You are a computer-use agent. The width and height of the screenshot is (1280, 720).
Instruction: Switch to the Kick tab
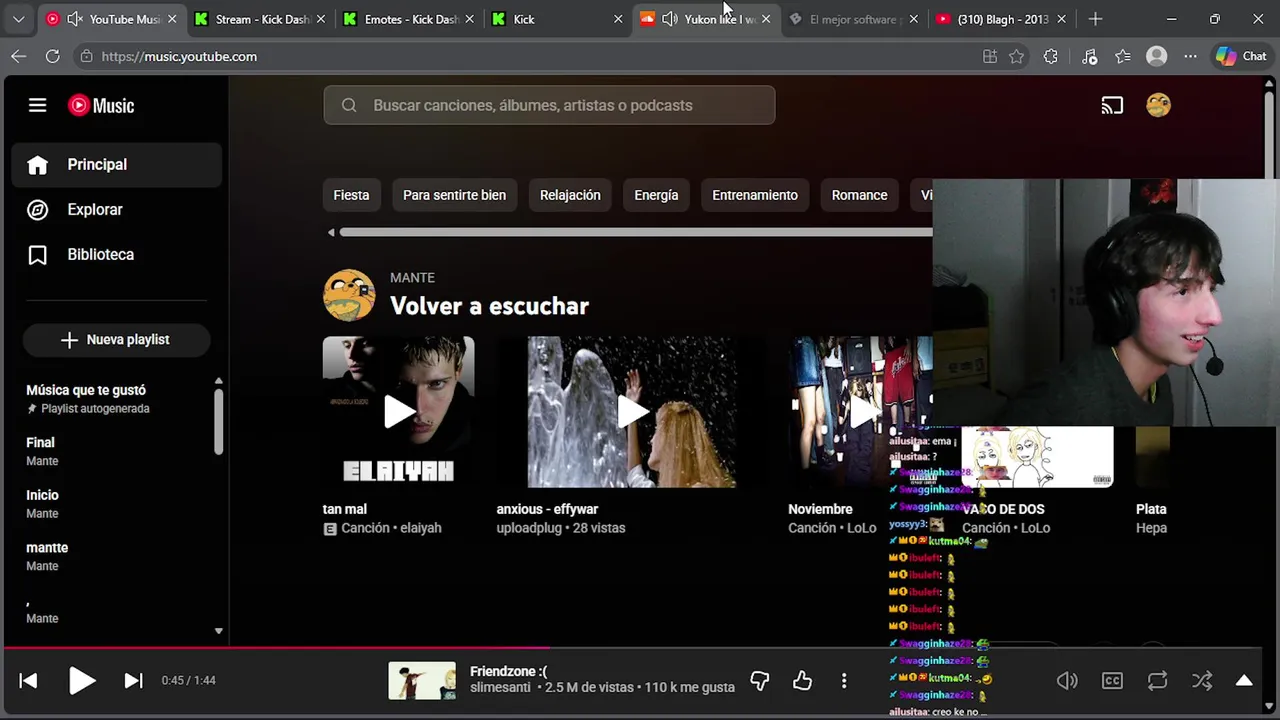pyautogui.click(x=558, y=19)
